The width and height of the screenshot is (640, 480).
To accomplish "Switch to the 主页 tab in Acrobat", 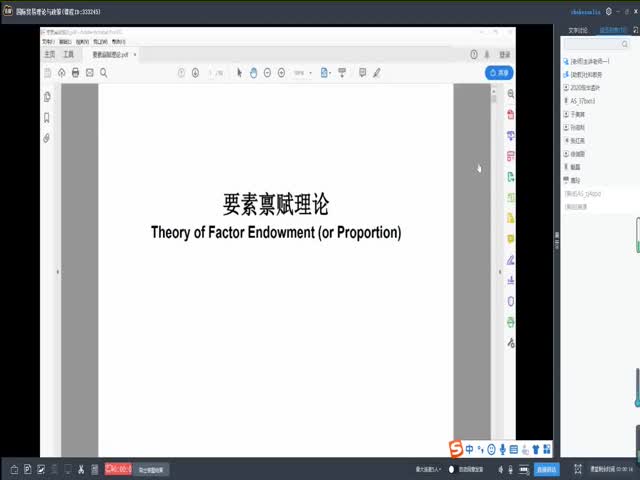I will click(x=49, y=55).
